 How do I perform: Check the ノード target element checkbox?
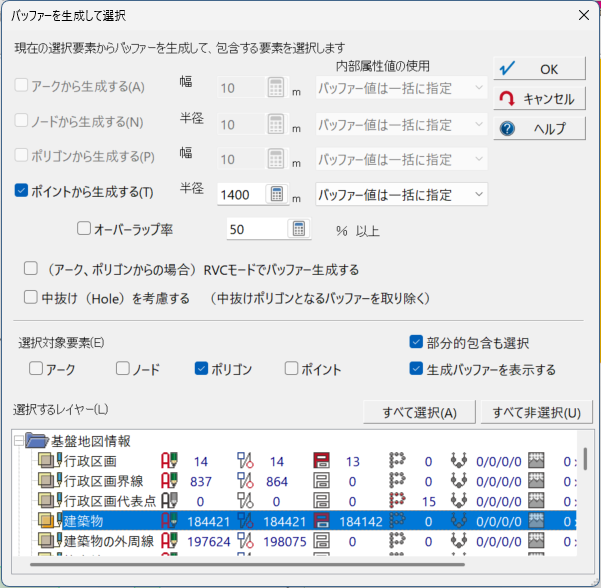tap(123, 368)
